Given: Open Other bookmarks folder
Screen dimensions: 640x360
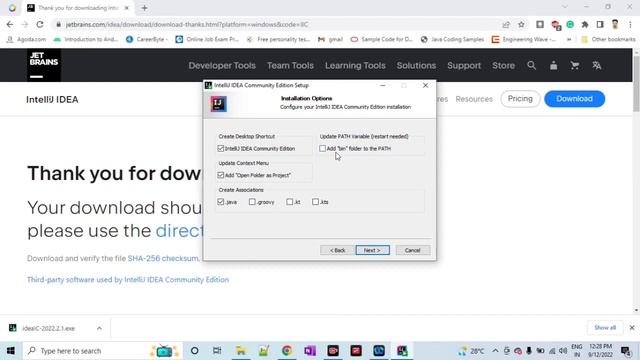Looking at the screenshot, I should click(609, 40).
